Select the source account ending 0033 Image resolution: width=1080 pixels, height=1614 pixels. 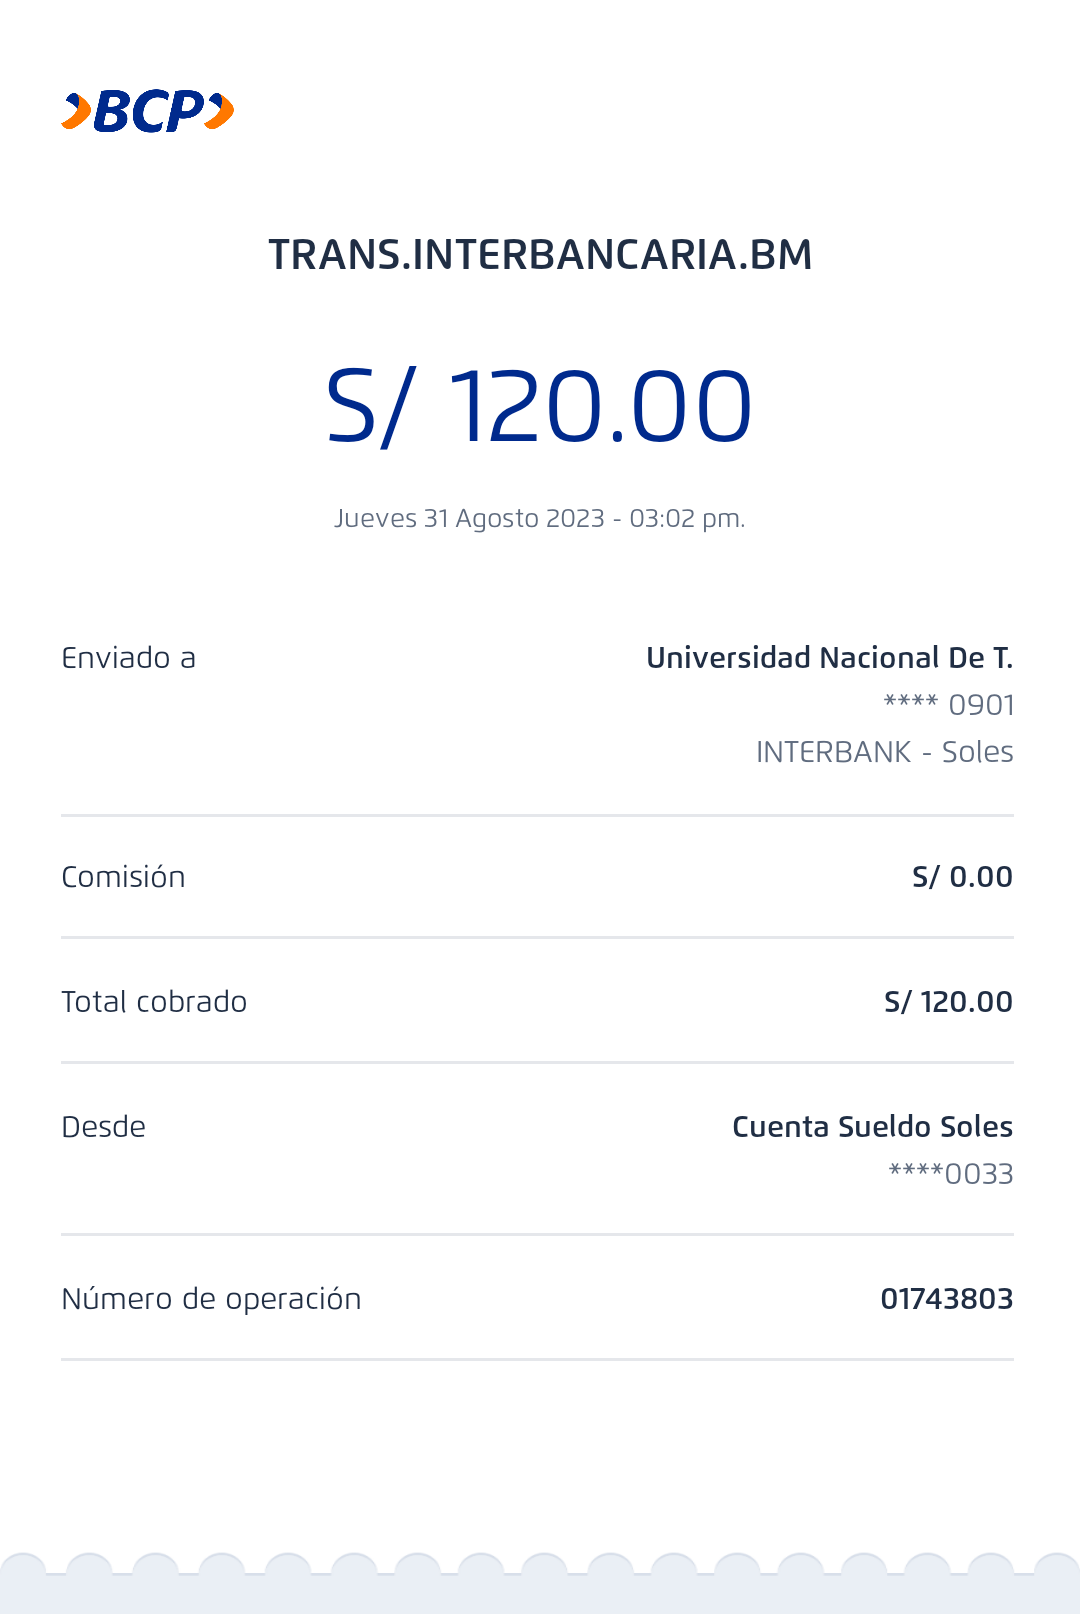coord(951,1174)
